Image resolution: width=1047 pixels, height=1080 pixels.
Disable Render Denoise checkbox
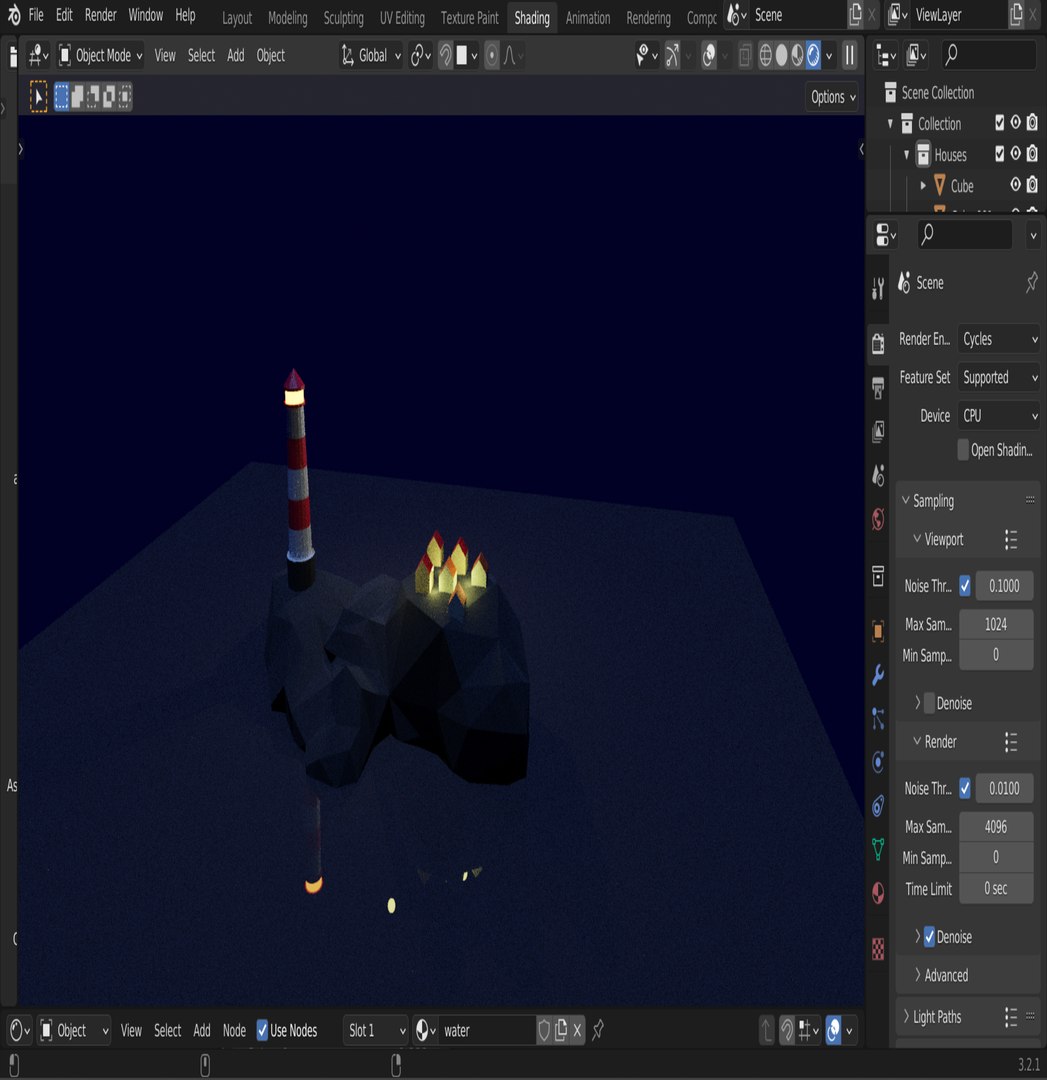[x=929, y=937]
